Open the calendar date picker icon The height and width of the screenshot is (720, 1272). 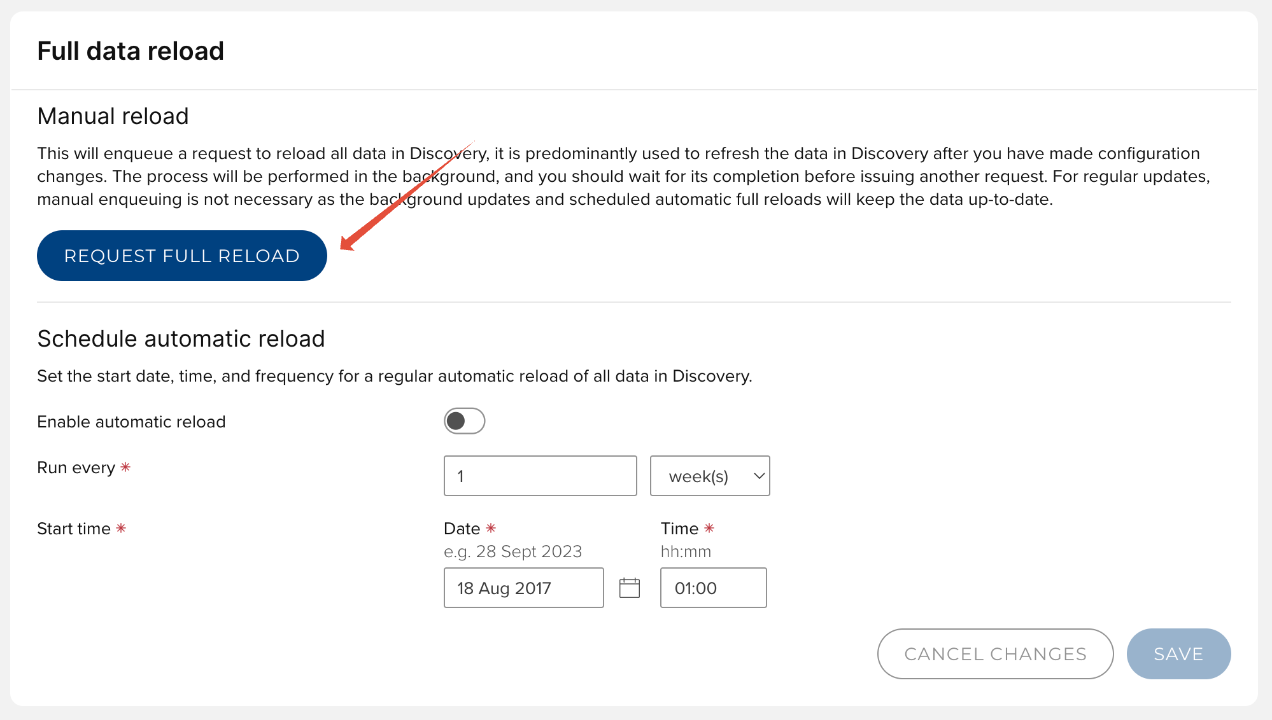click(x=629, y=588)
